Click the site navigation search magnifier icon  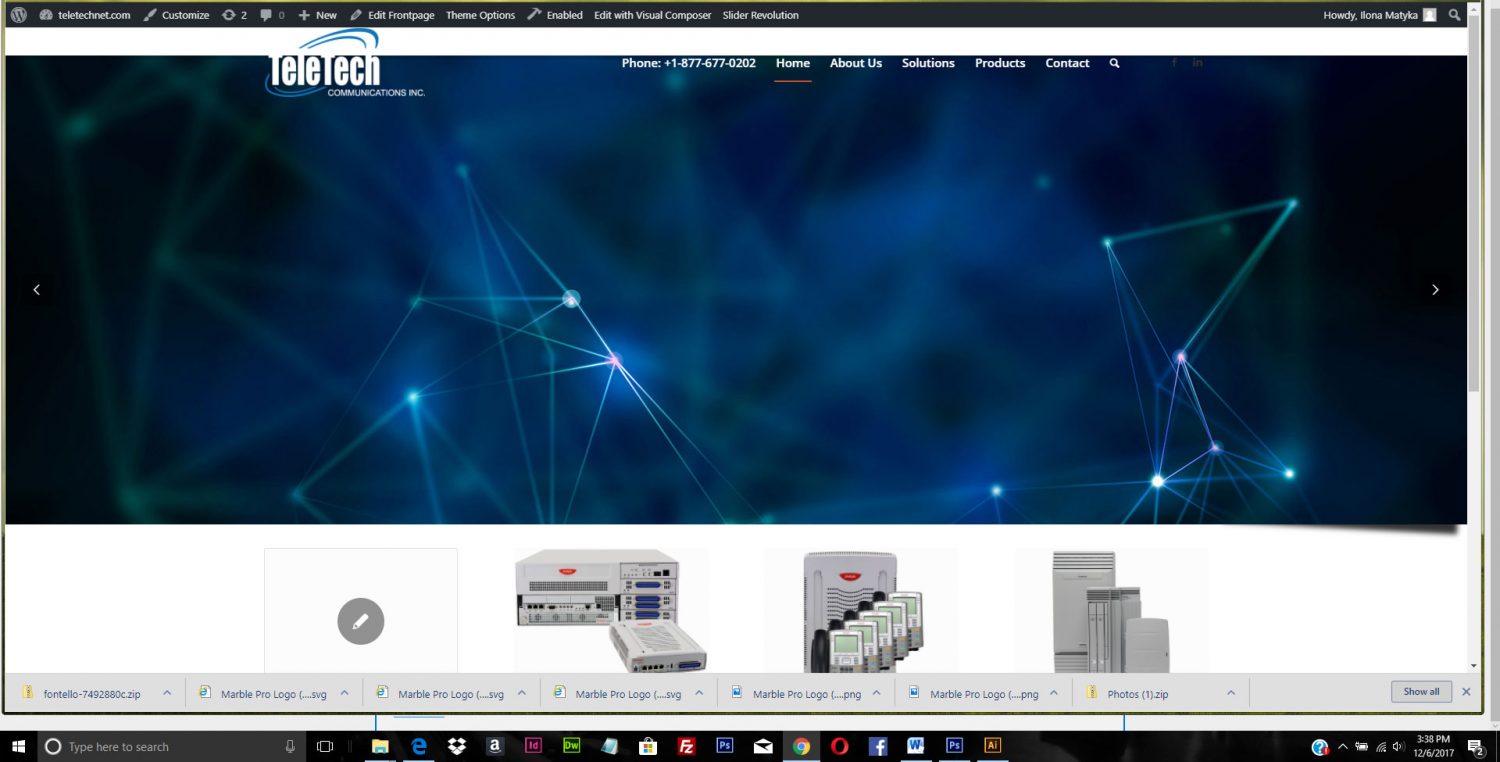coord(1114,63)
